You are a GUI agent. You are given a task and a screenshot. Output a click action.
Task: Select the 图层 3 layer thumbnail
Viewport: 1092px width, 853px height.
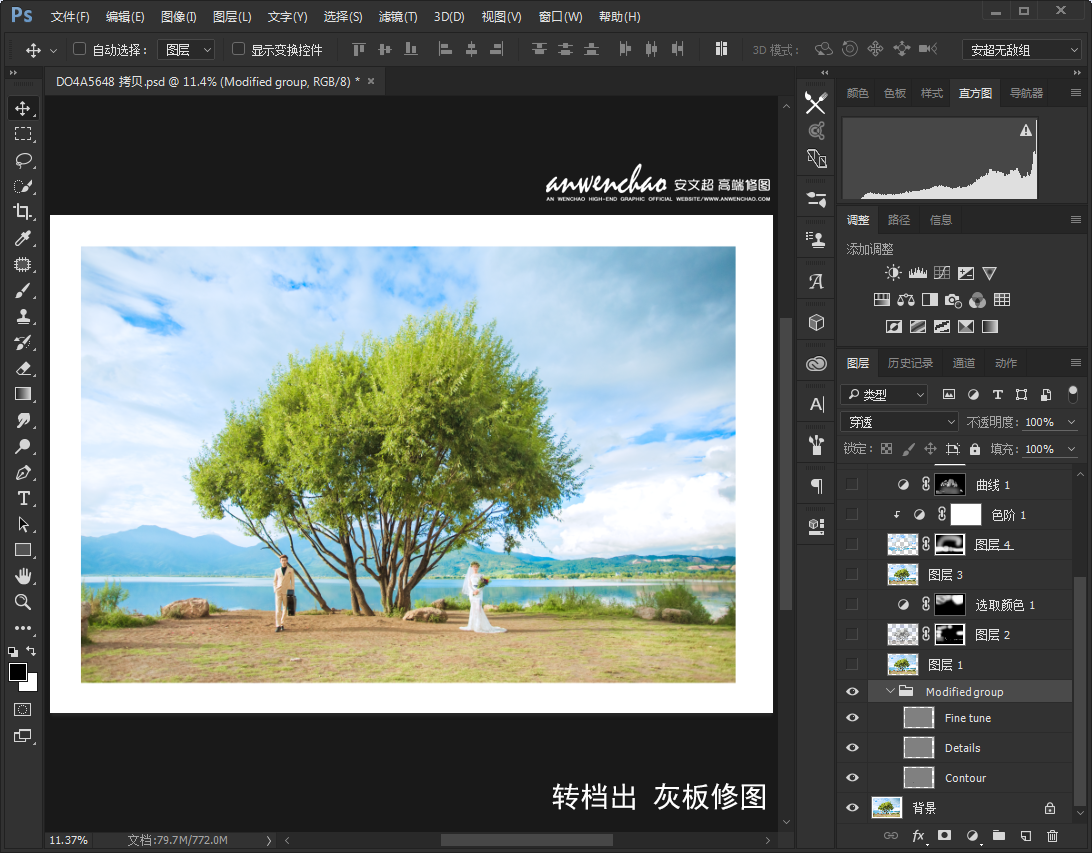point(903,574)
